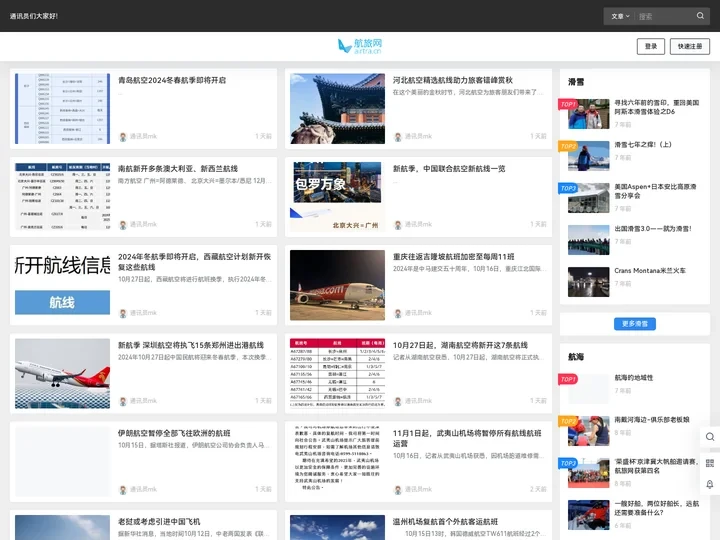Screen dimensions: 720x540
Task: Open article 青岛航空2024冬春航季即将开启
Action: click(172, 80)
